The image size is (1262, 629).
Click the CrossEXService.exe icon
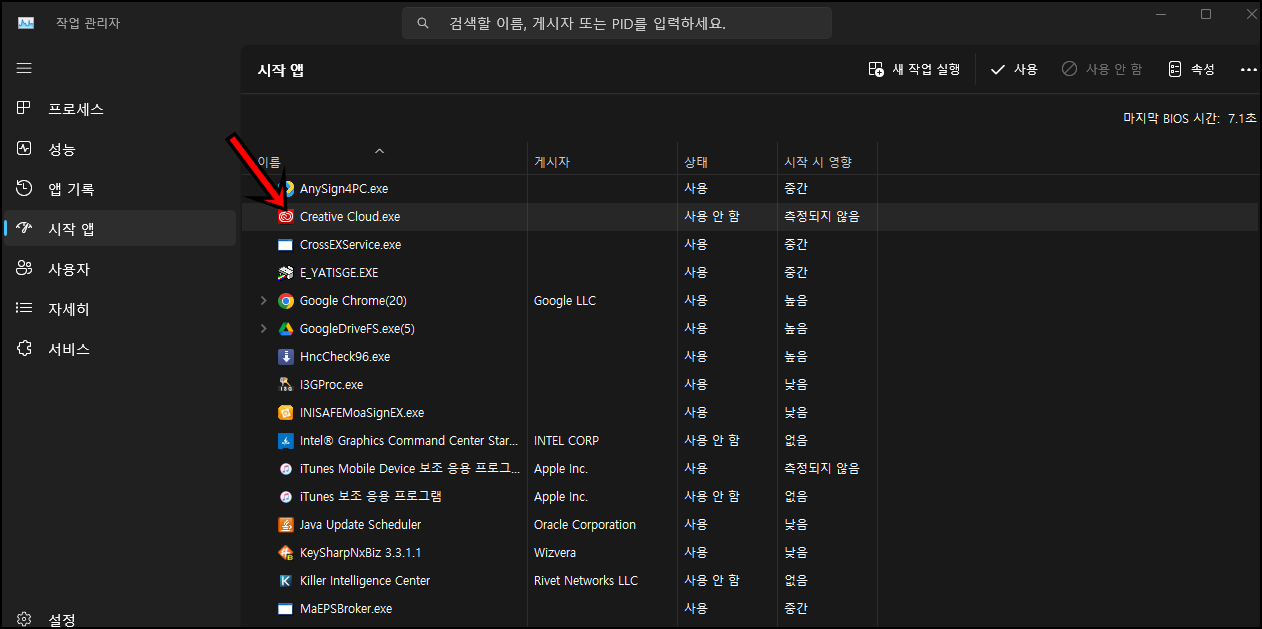285,244
